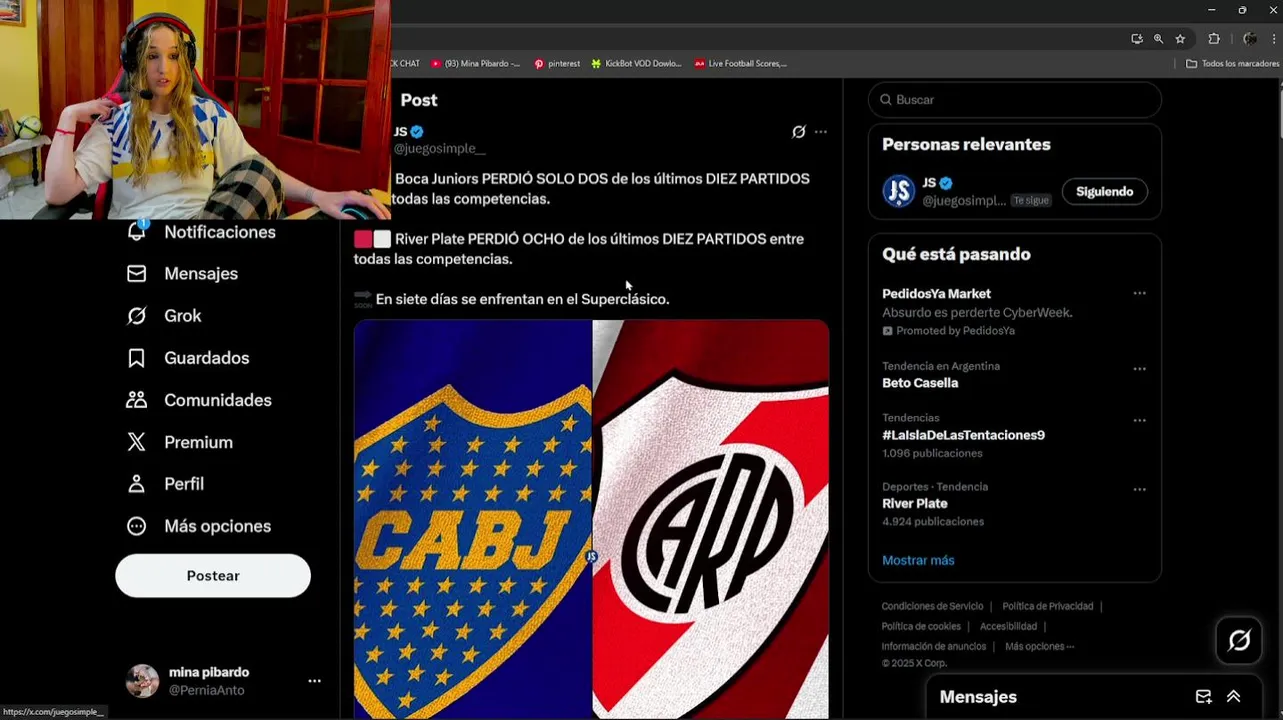Screen dimensions: 1283x720
Task: Open the post's three-dot more menu
Action: pyautogui.click(x=821, y=132)
